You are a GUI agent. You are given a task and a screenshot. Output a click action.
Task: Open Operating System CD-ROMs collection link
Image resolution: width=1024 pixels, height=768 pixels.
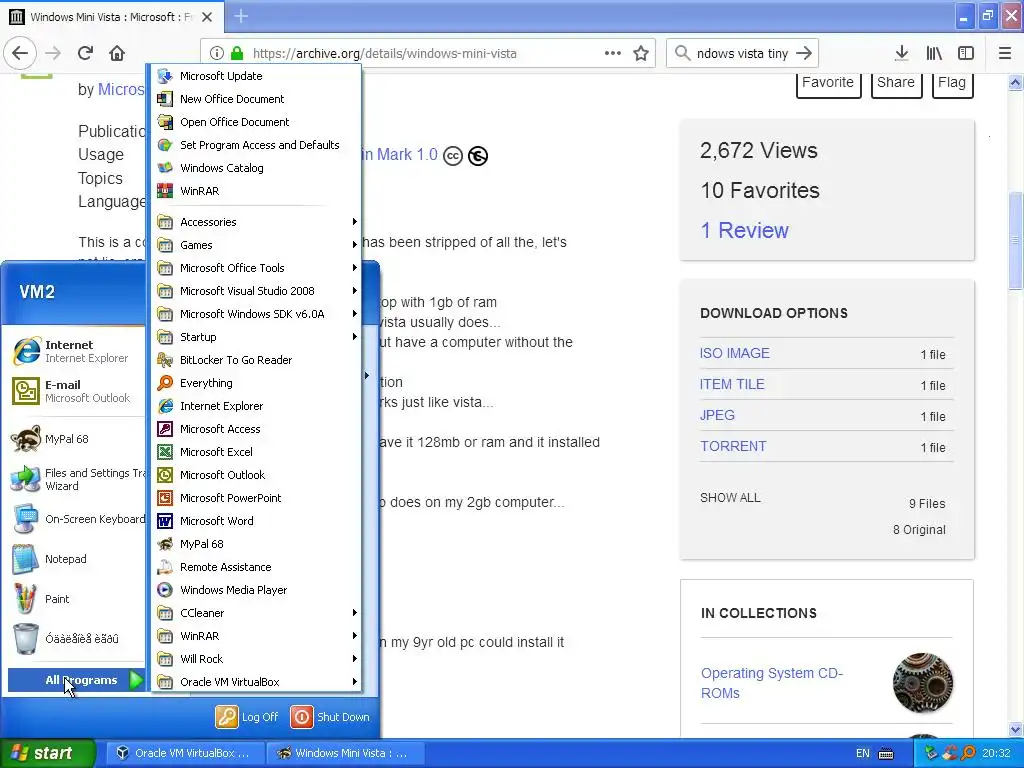[772, 683]
